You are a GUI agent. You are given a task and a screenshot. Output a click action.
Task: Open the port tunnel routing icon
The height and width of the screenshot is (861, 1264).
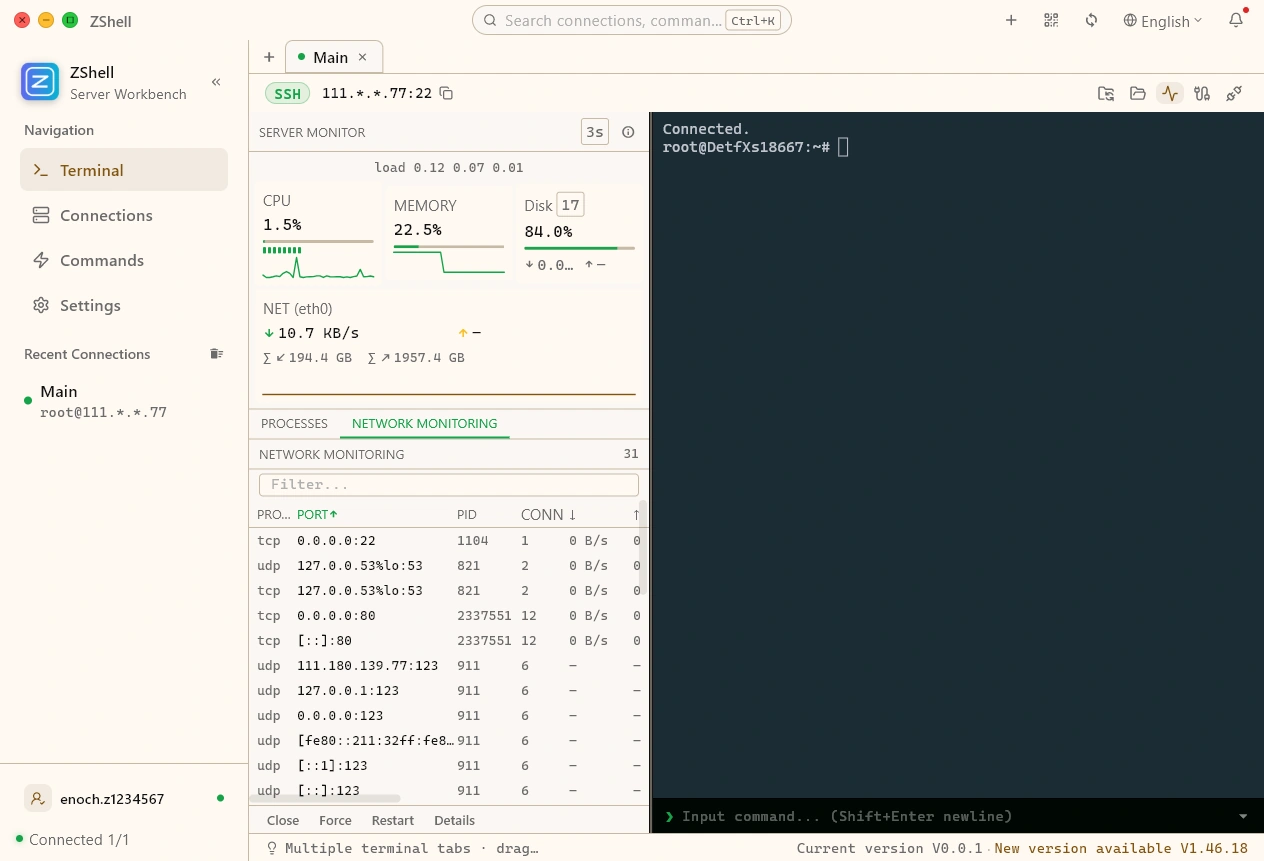[x=1202, y=93]
